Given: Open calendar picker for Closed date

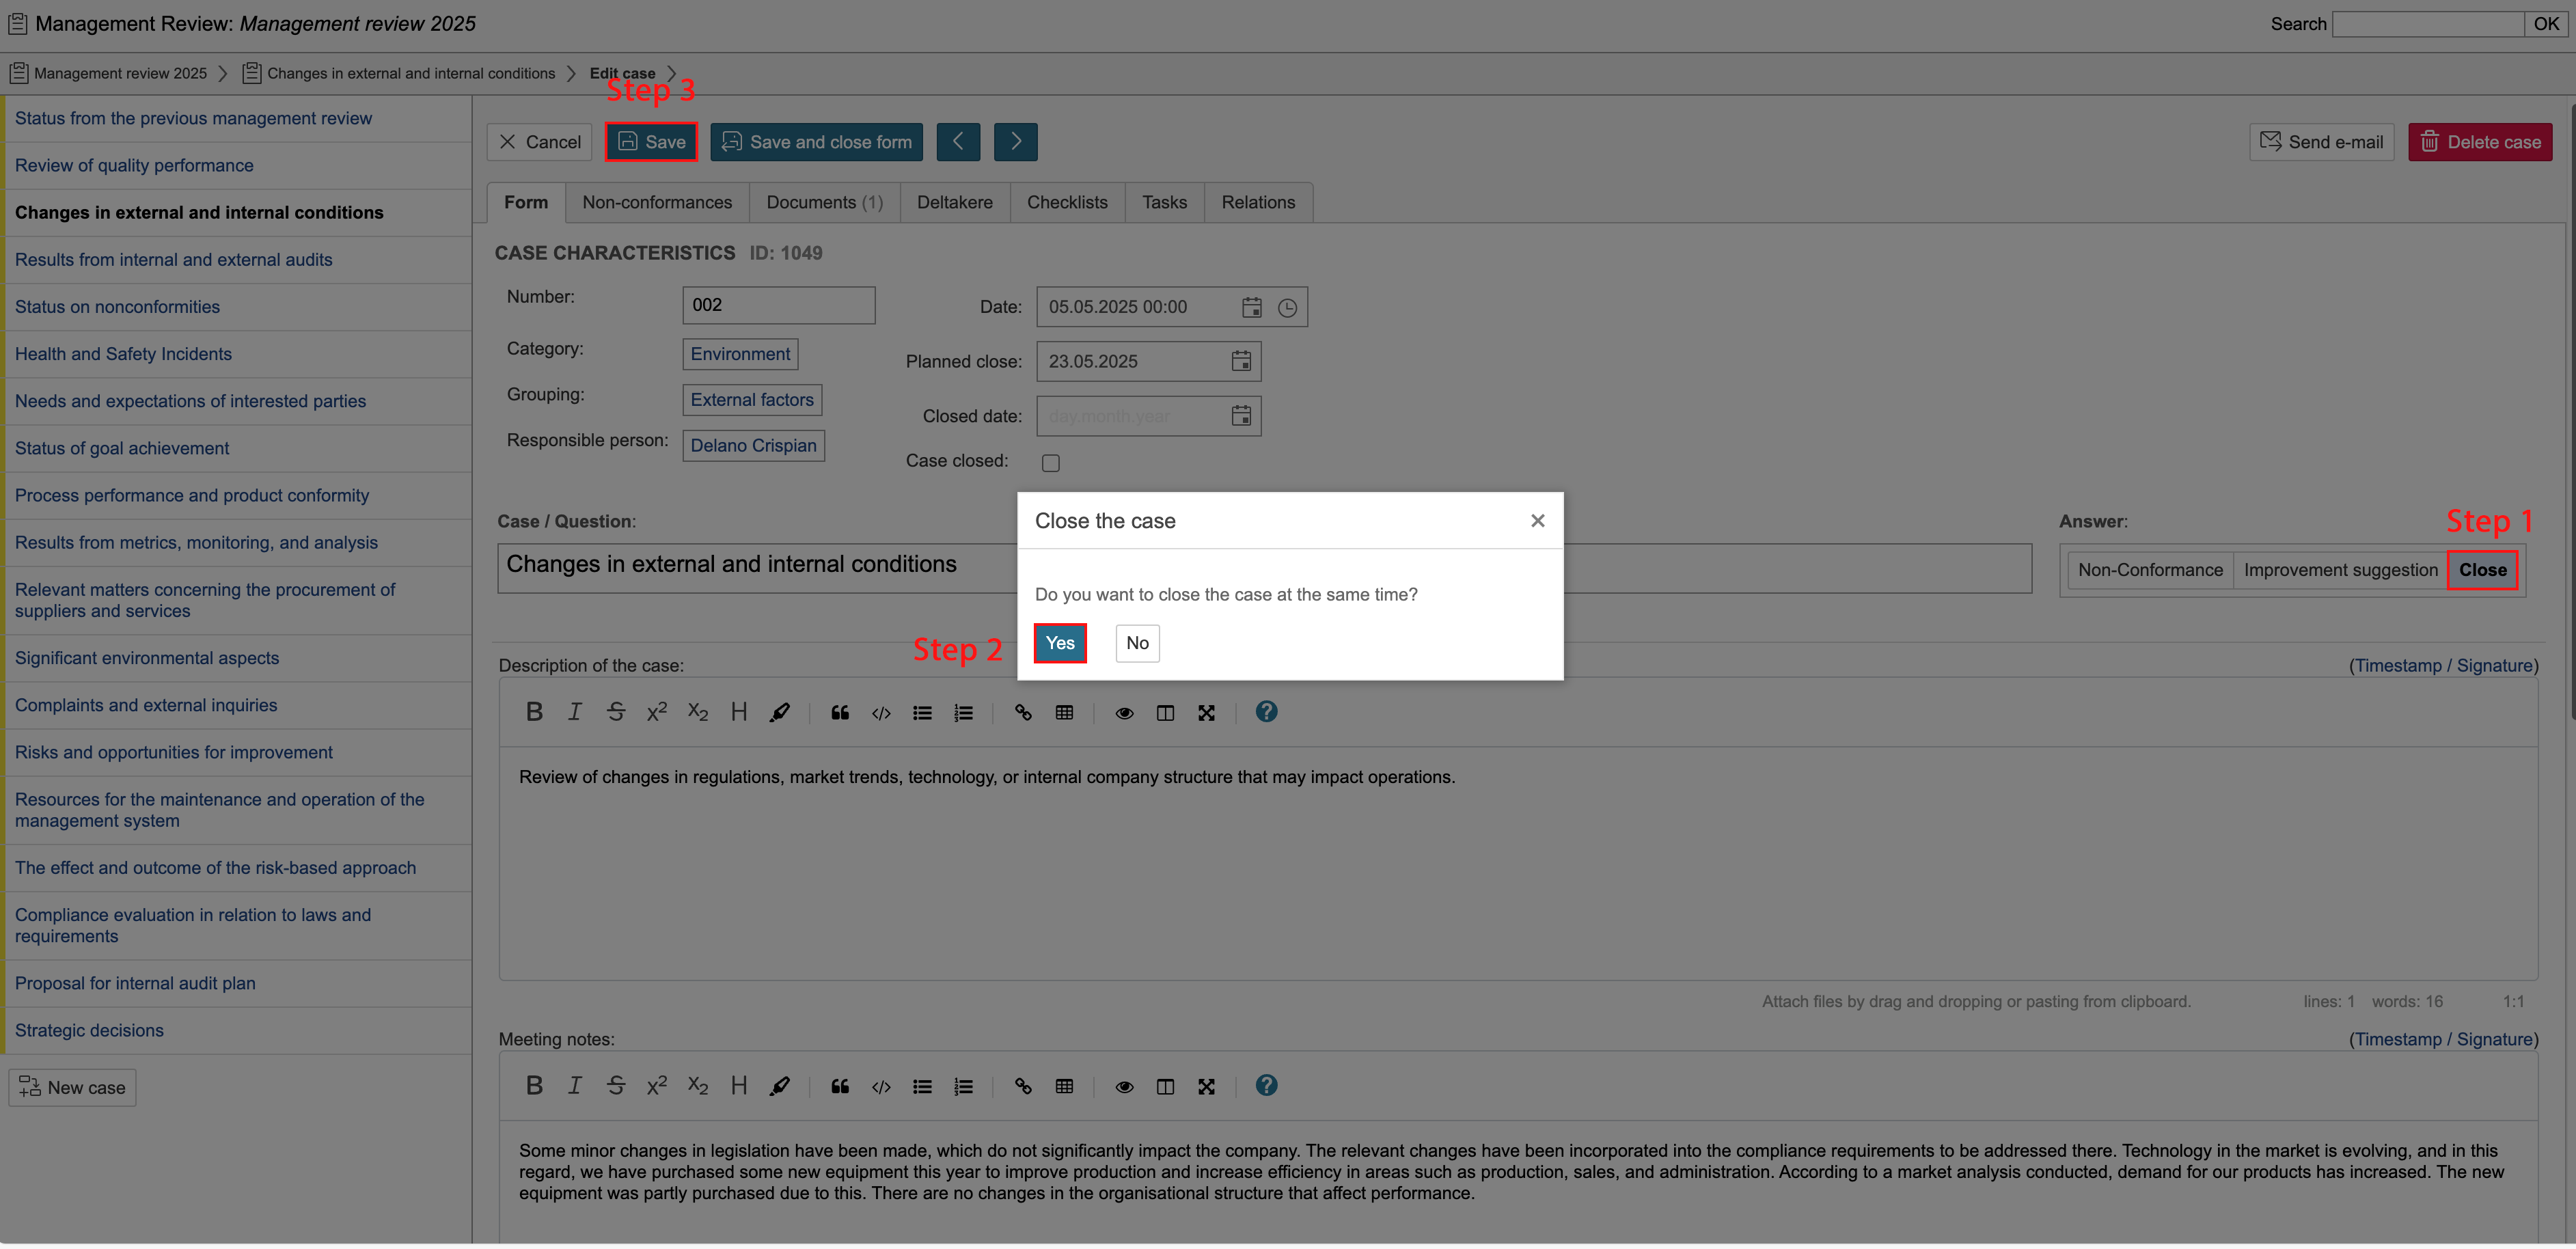Looking at the screenshot, I should (1241, 416).
